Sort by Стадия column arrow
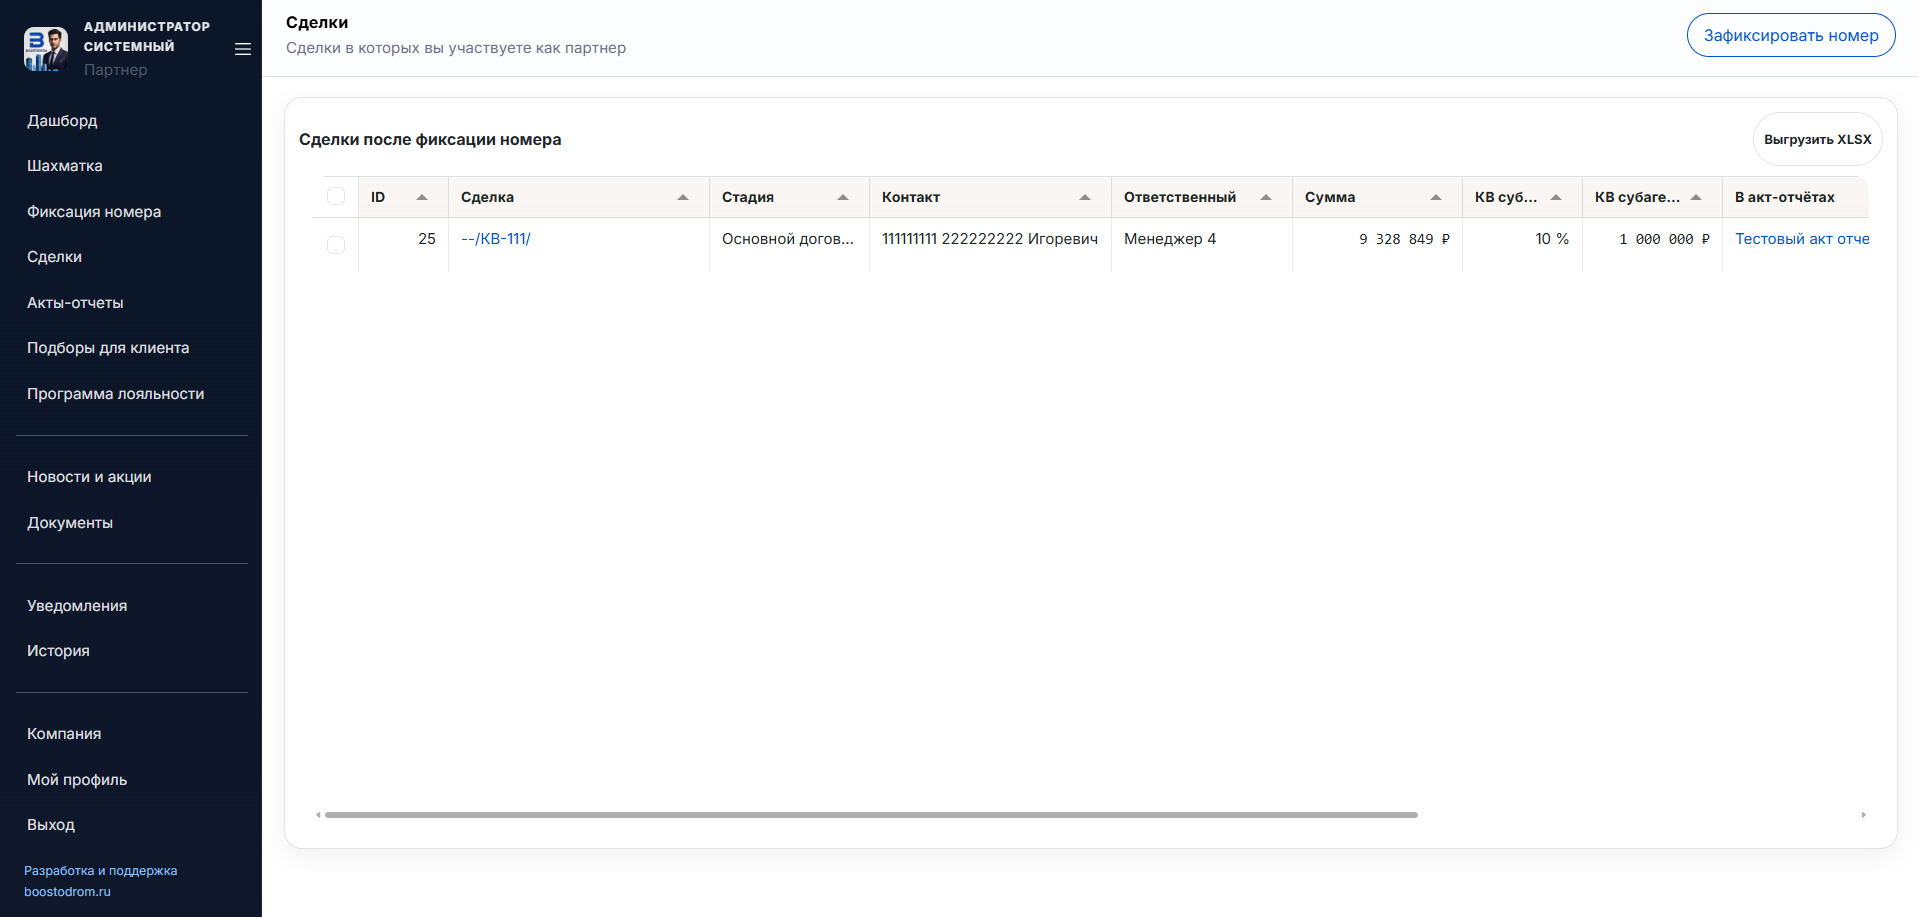The width and height of the screenshot is (1919, 917). [x=843, y=198]
